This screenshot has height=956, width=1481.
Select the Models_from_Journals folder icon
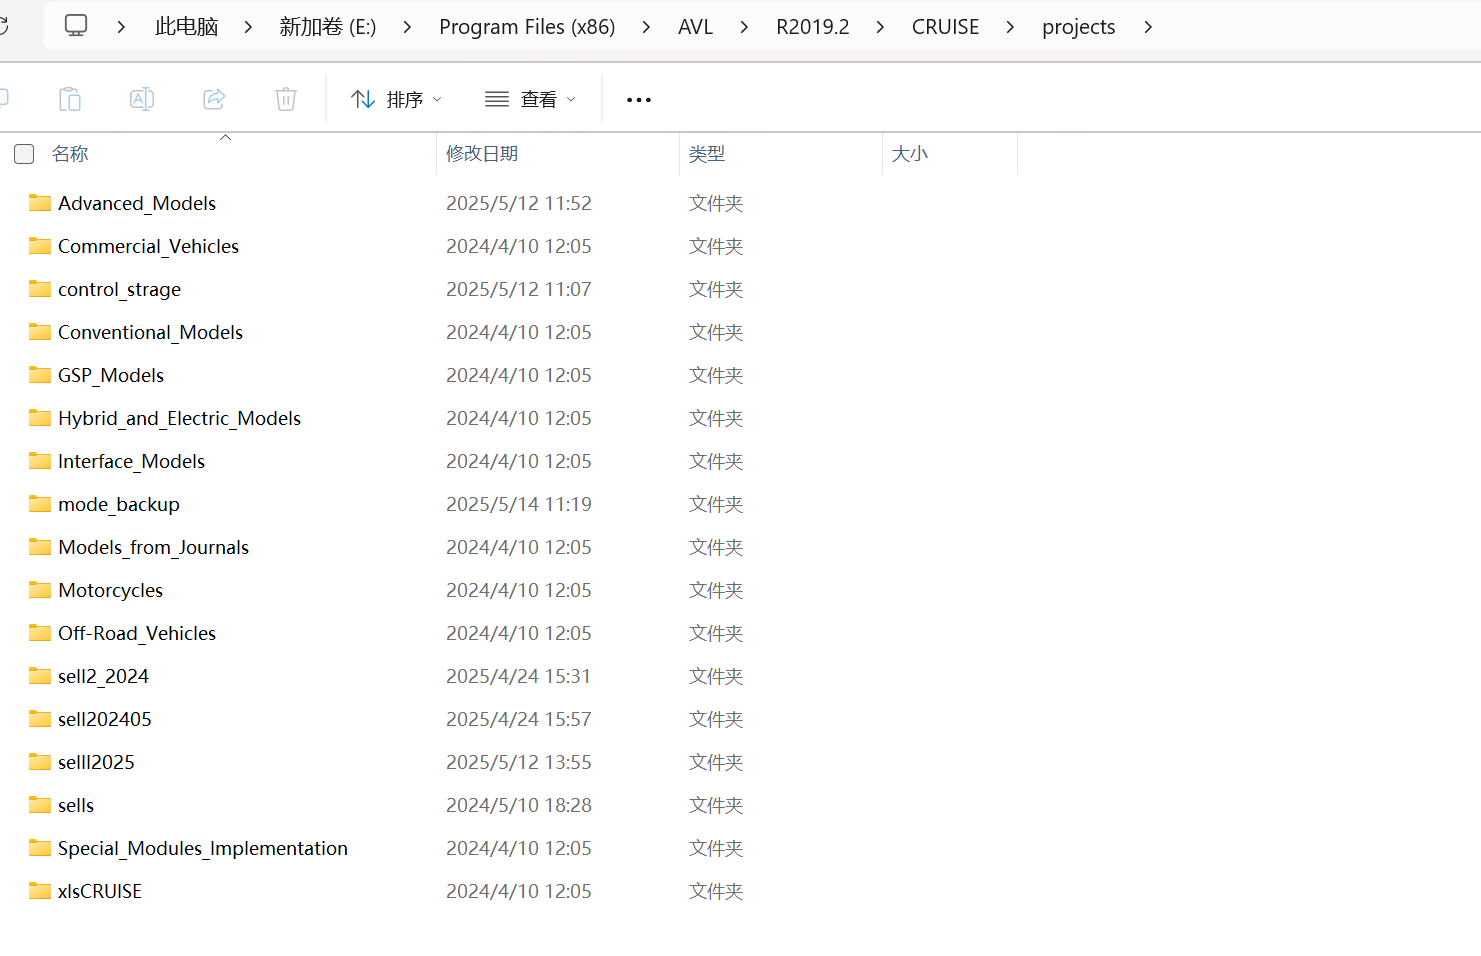(x=40, y=547)
